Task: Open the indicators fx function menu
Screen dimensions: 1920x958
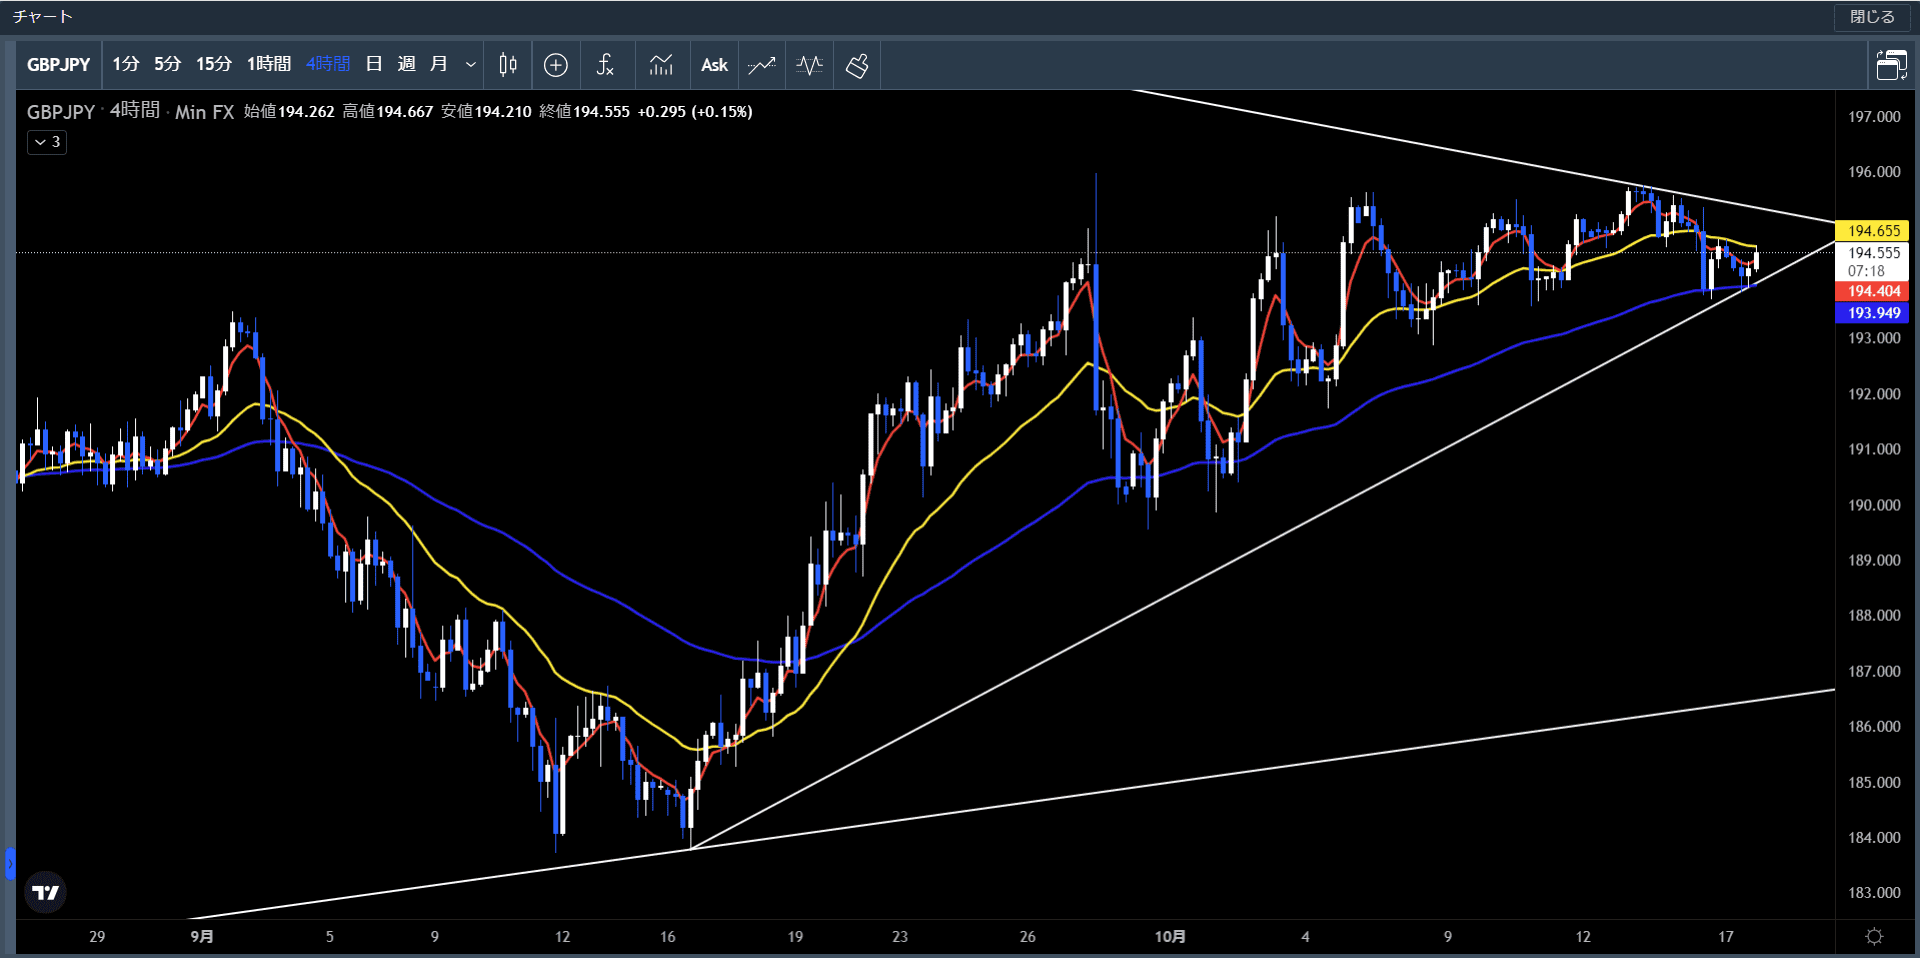Action: pyautogui.click(x=605, y=65)
